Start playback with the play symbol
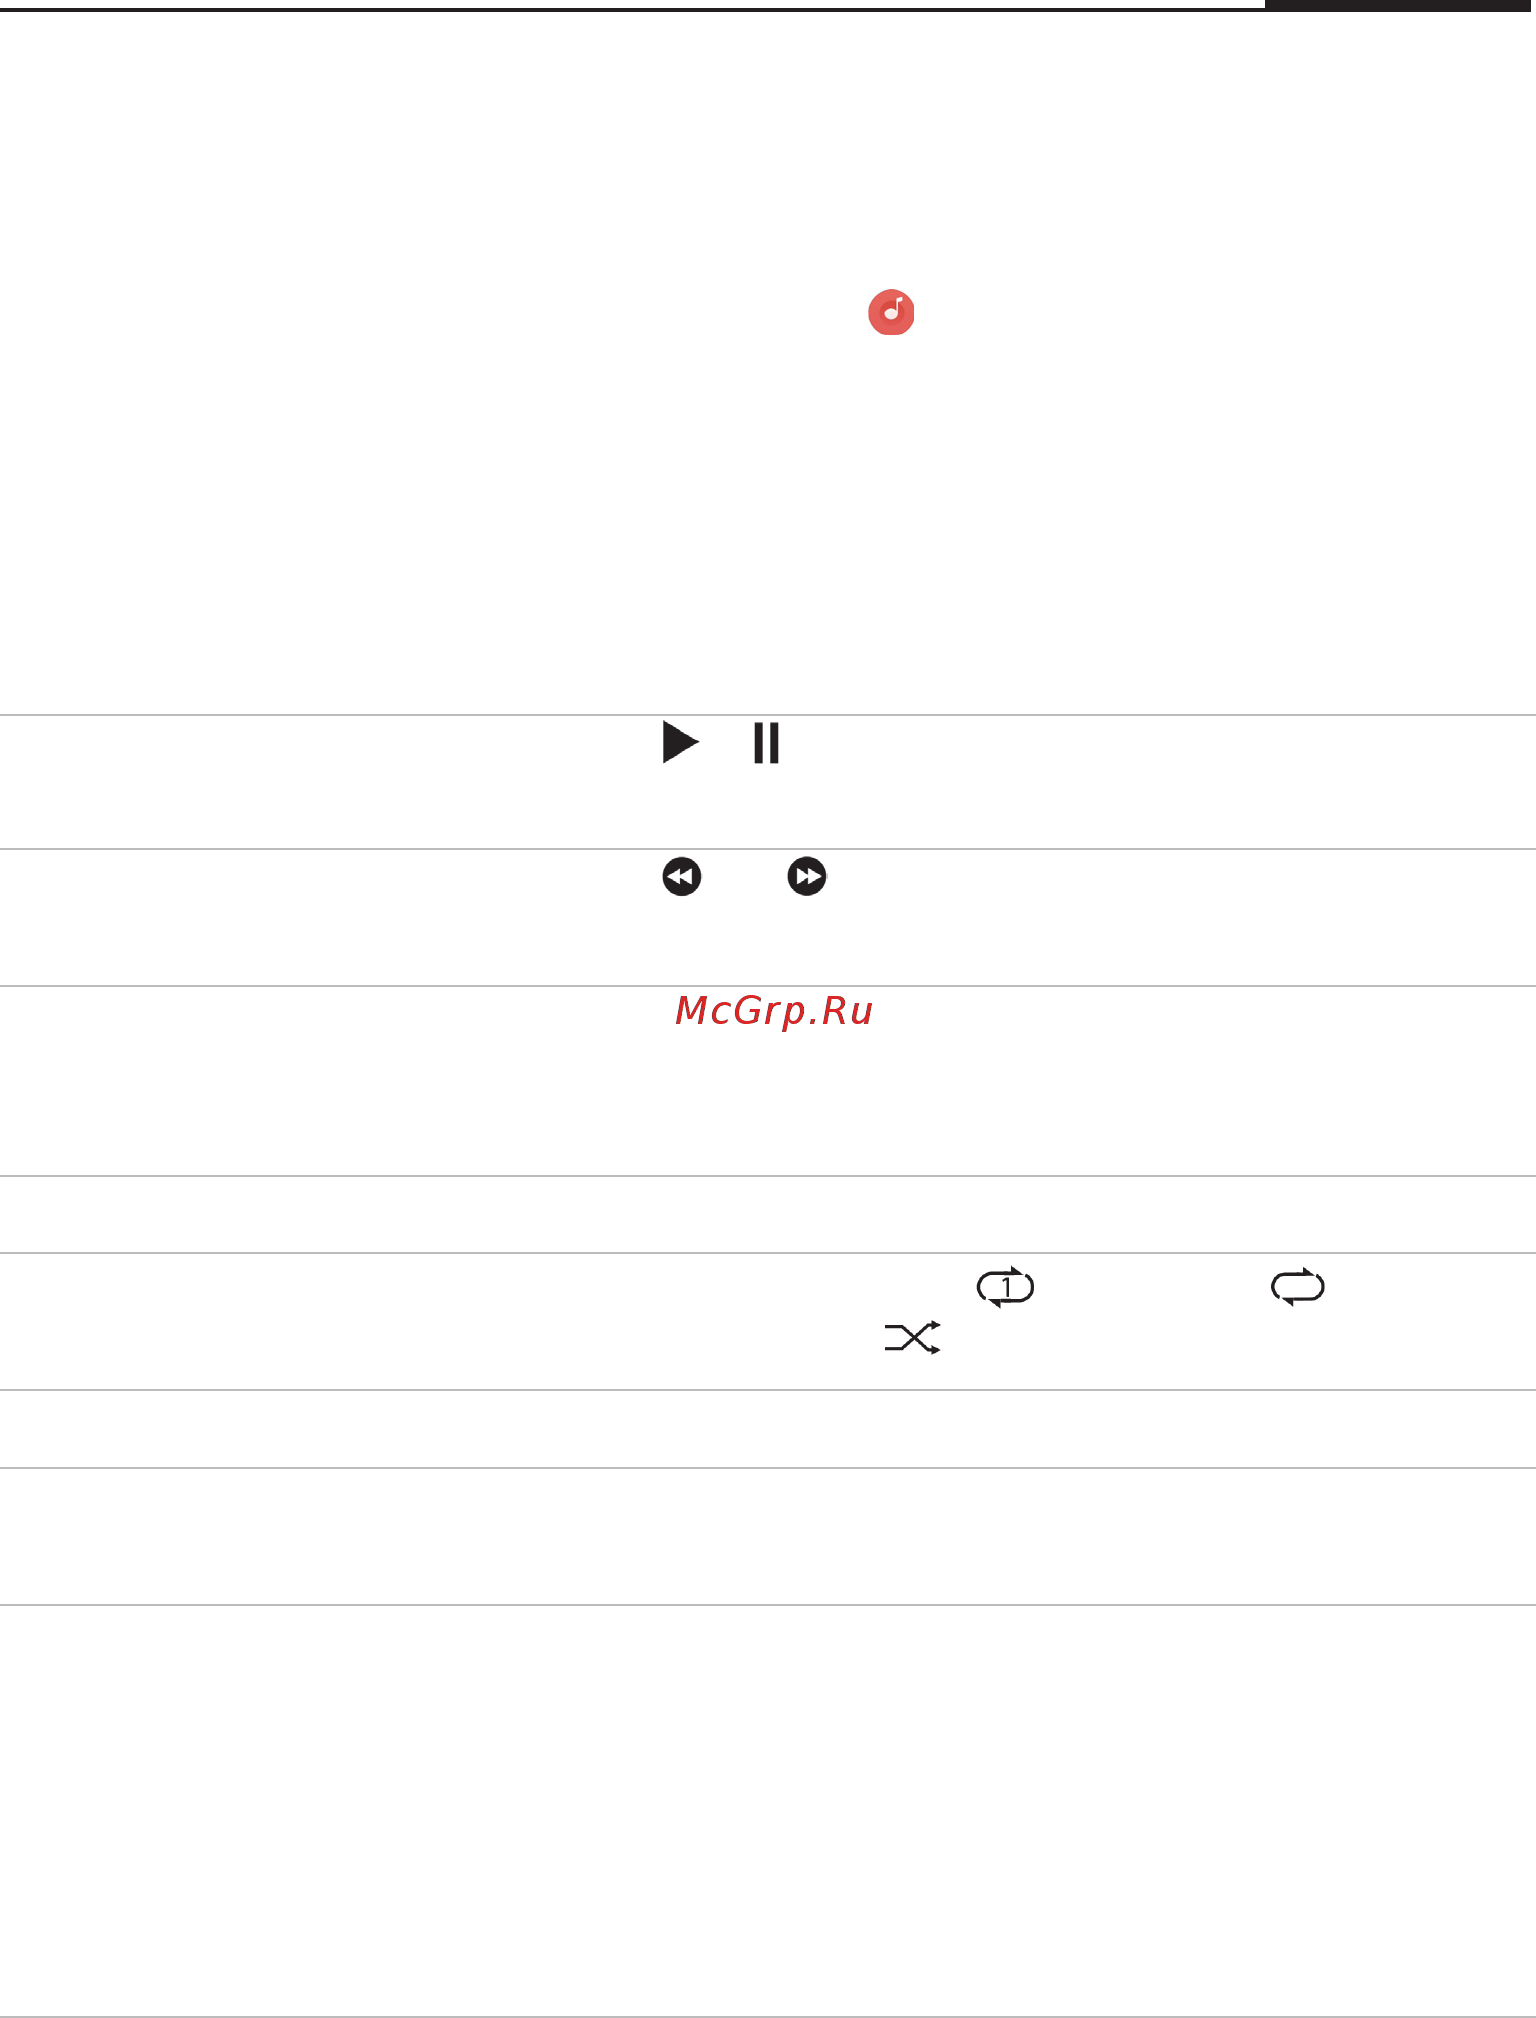Viewport: 1536px width, 2018px height. 680,743
